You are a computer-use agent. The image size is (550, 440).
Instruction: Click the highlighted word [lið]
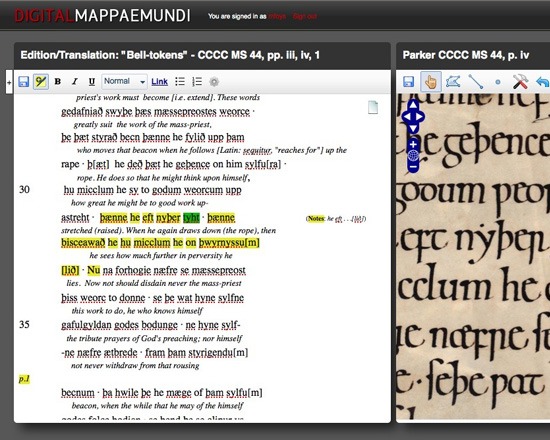(x=70, y=270)
